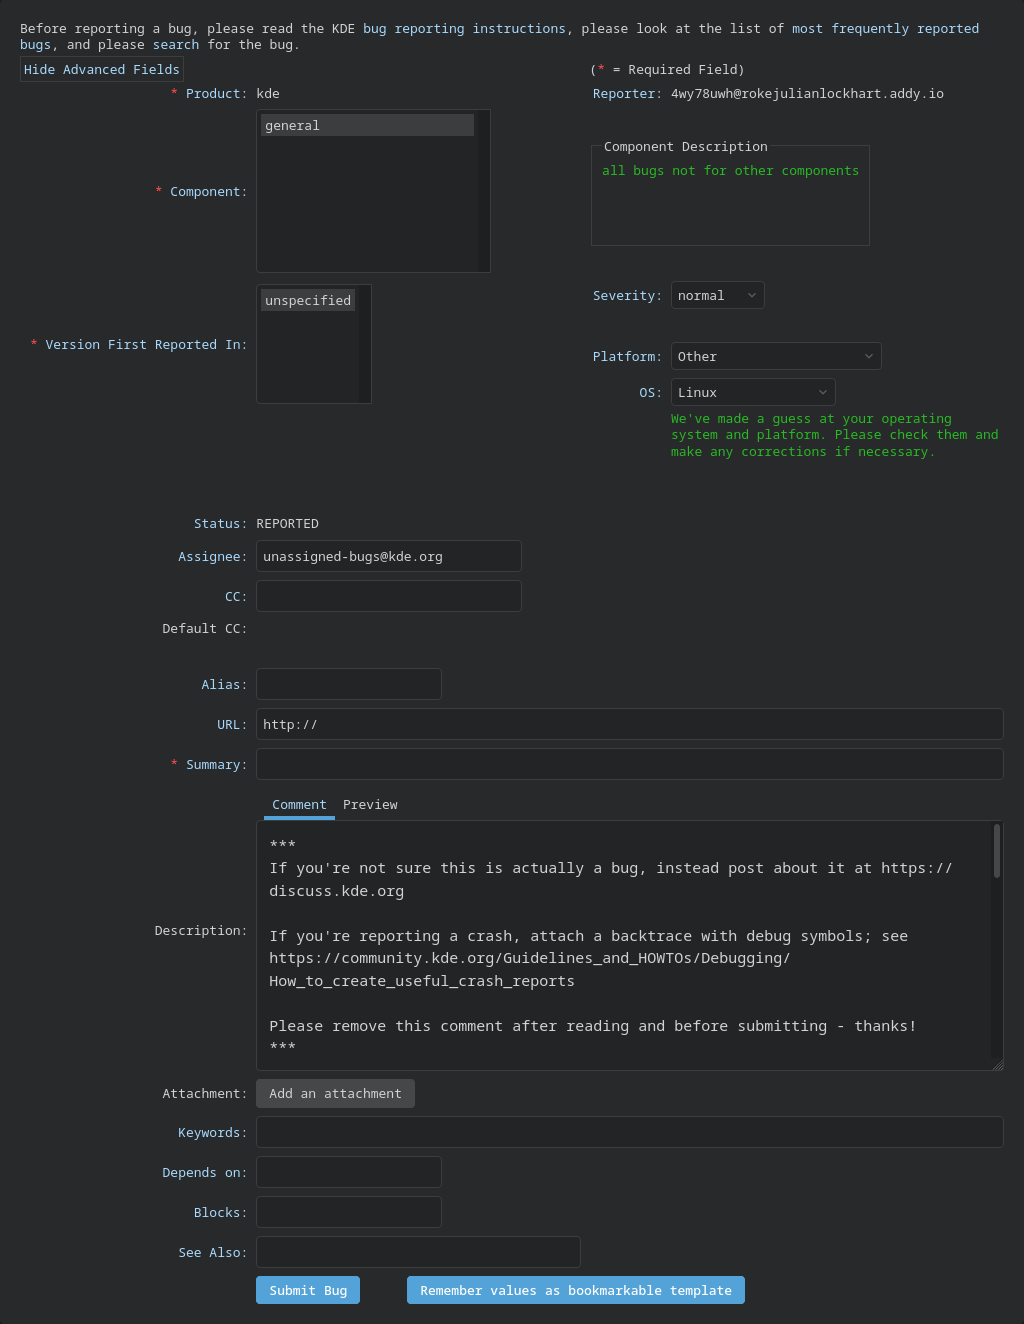
Task: Click the URL label link
Action: (230, 724)
